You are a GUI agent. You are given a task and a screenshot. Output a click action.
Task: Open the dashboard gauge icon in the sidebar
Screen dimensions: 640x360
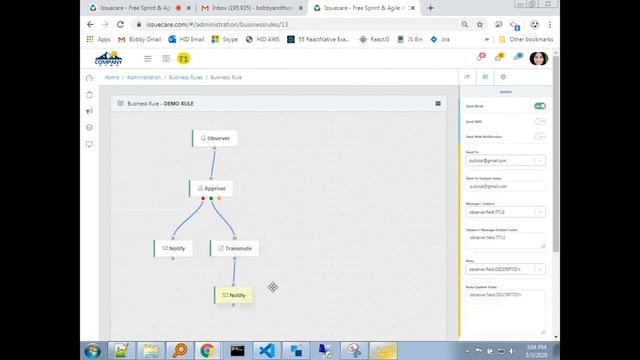89,78
